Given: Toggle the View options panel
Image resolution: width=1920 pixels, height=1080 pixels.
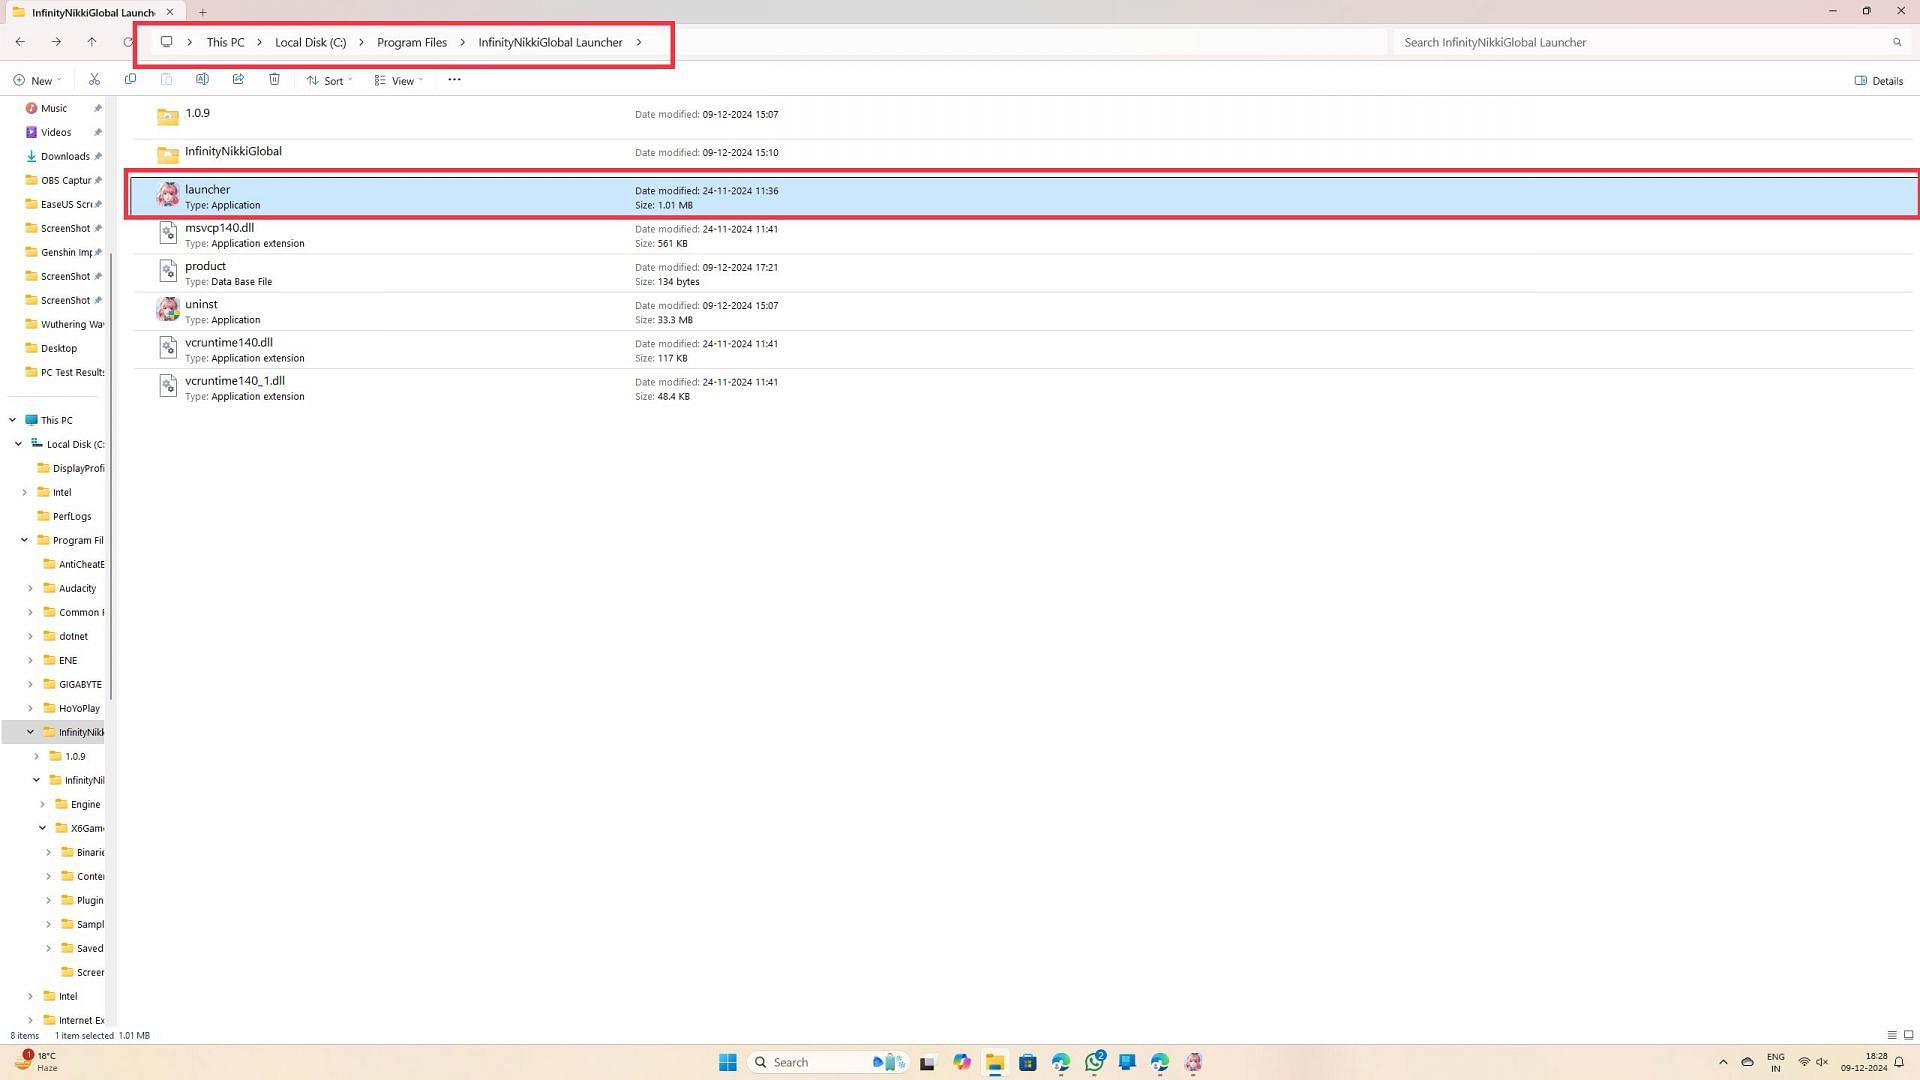Looking at the screenshot, I should pos(398,80).
